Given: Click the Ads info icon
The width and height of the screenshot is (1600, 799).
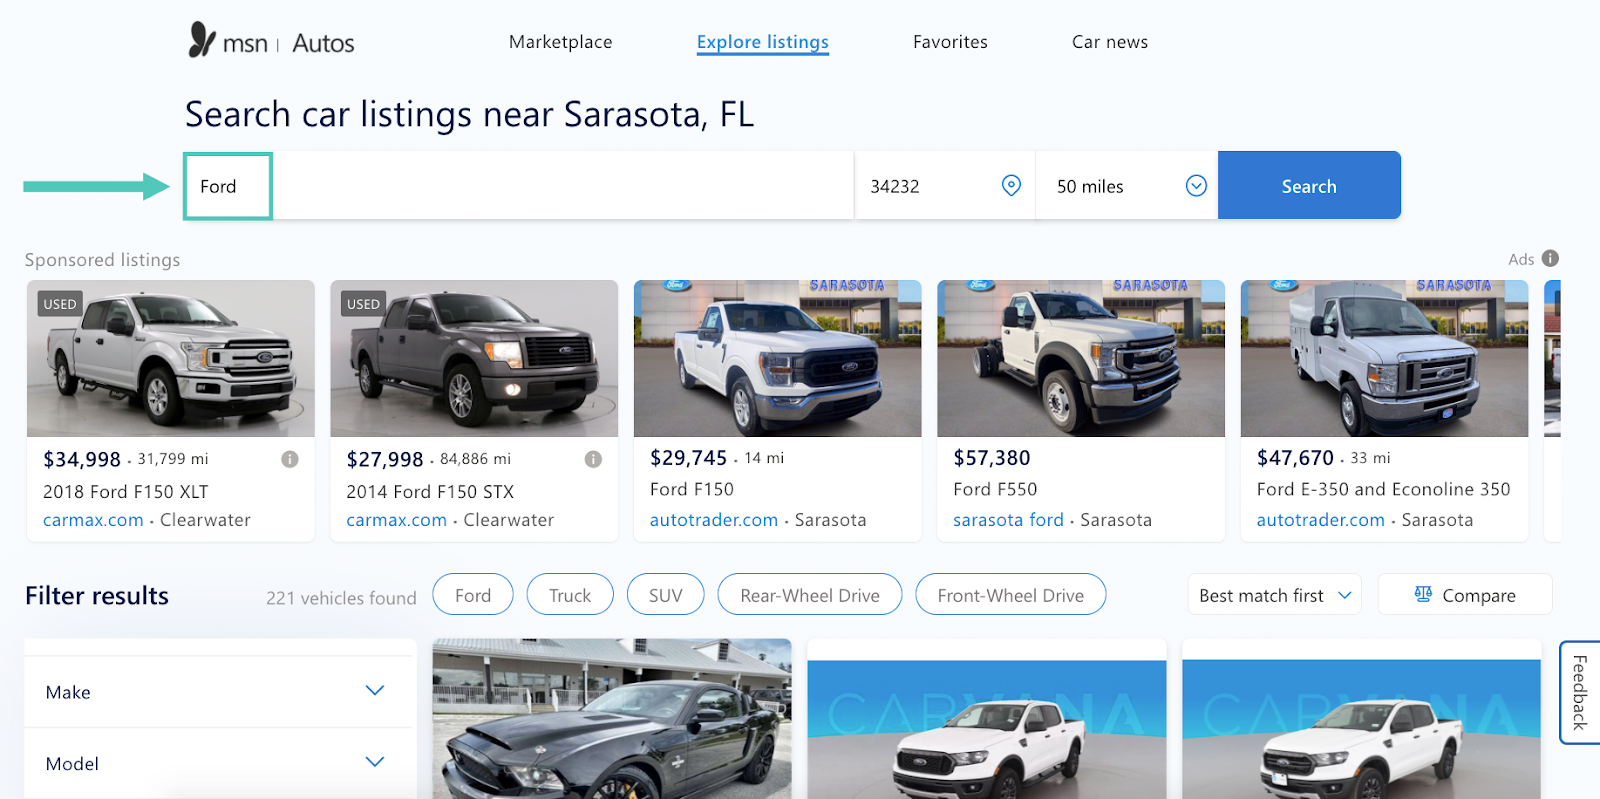Looking at the screenshot, I should [x=1550, y=258].
